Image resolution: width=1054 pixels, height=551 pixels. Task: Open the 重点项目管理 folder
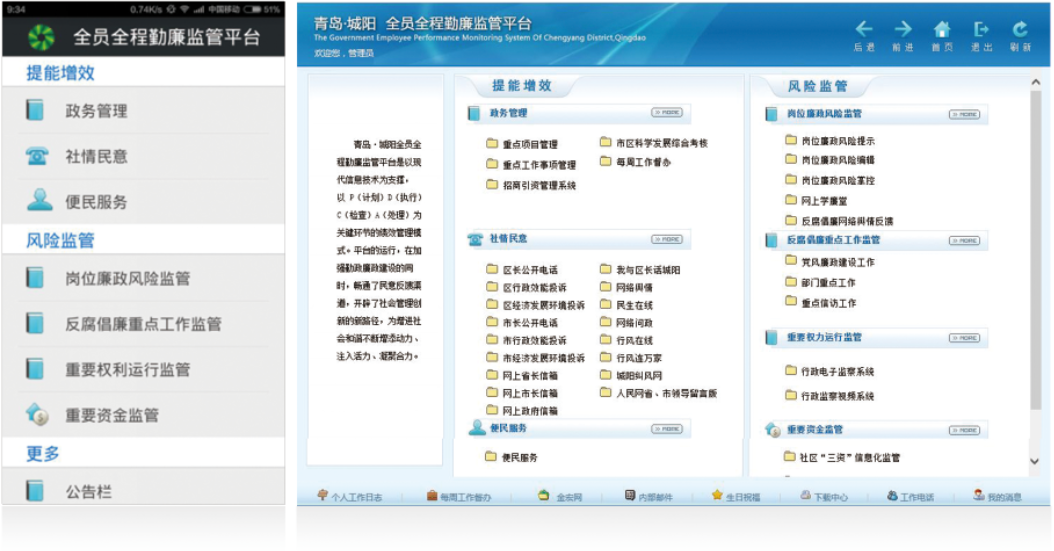point(522,144)
